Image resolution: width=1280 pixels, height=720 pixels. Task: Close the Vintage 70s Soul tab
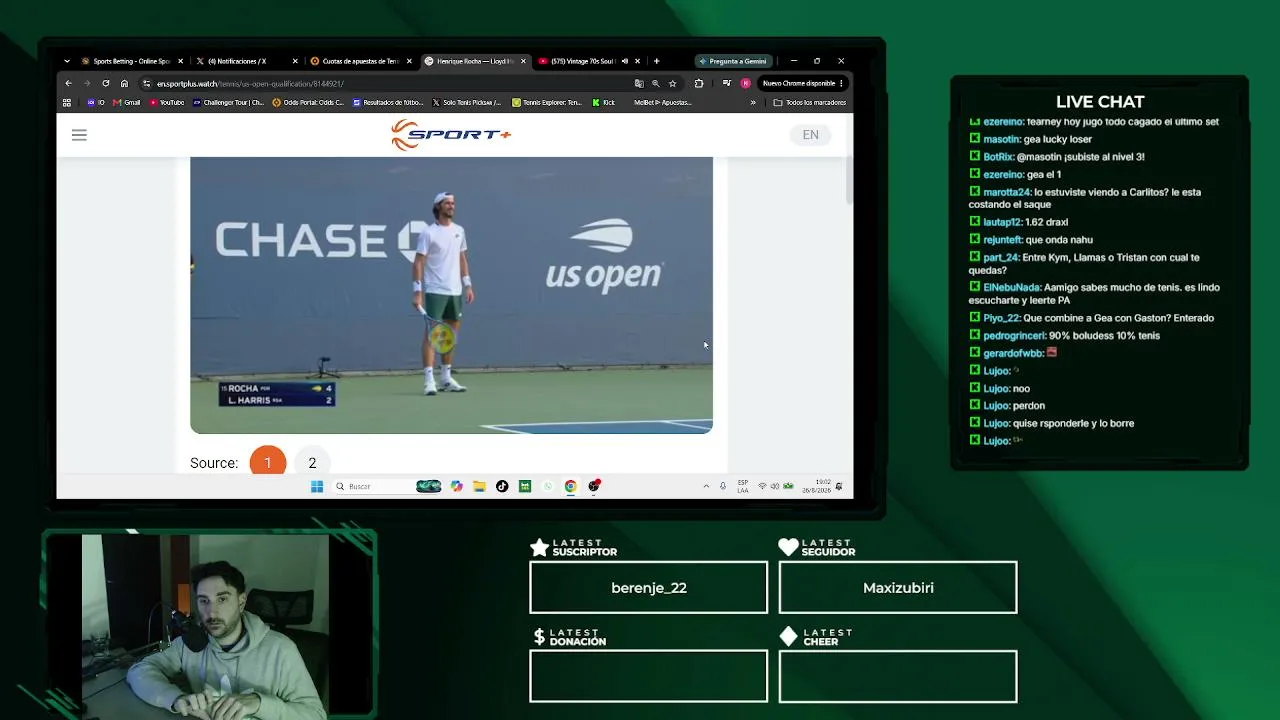pos(638,61)
